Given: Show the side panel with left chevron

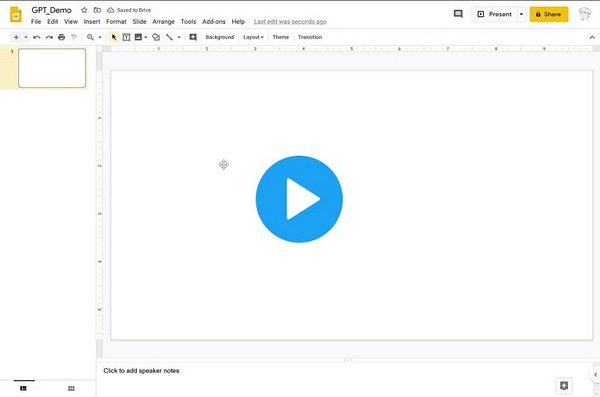Looking at the screenshot, I should pyautogui.click(x=595, y=374).
